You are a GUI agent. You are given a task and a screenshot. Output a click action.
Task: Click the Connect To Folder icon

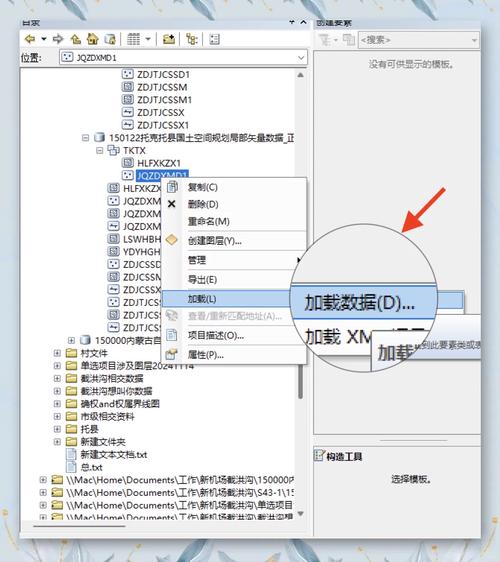(169, 39)
